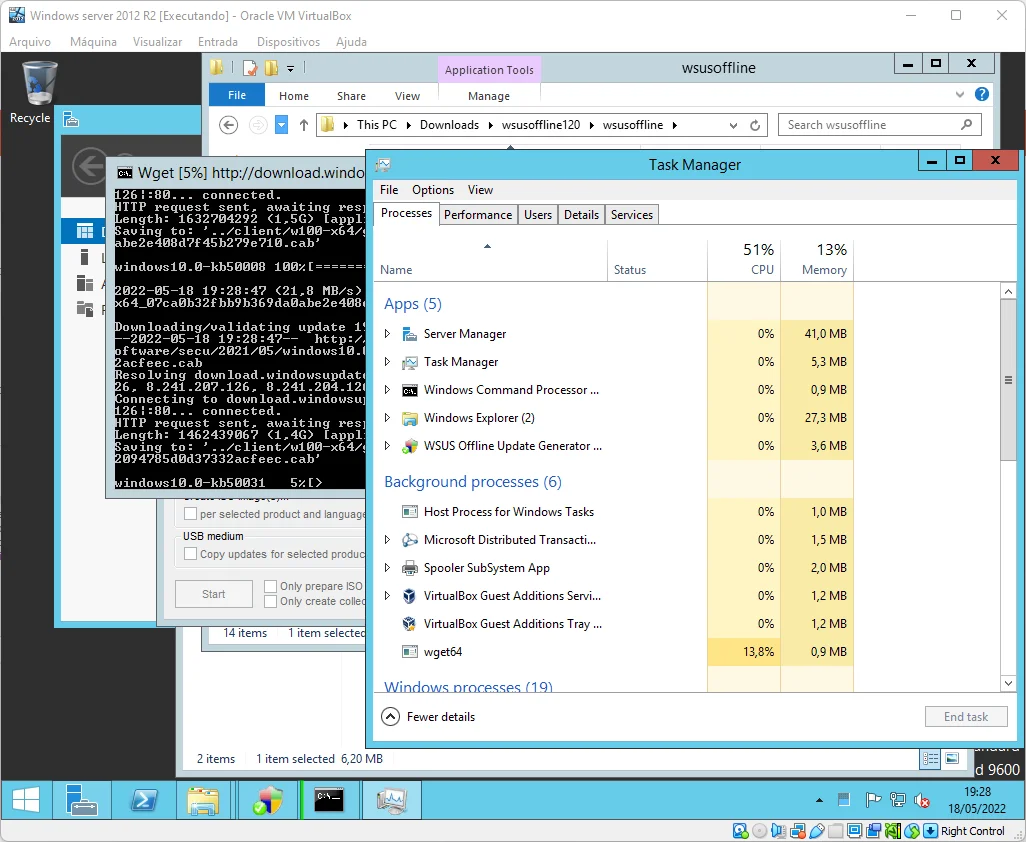The image size is (1026, 842).
Task: Click the VirtualBox Guest Additions Service icon
Action: [410, 596]
